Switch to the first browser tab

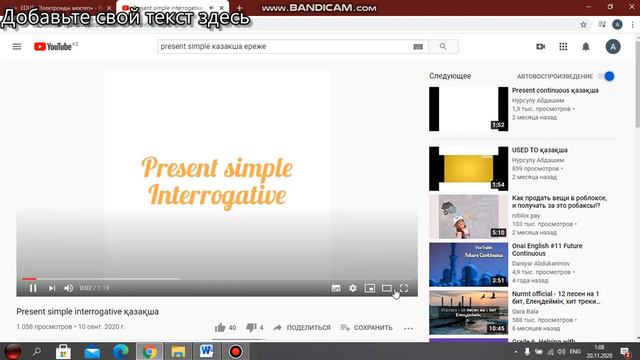61,8
